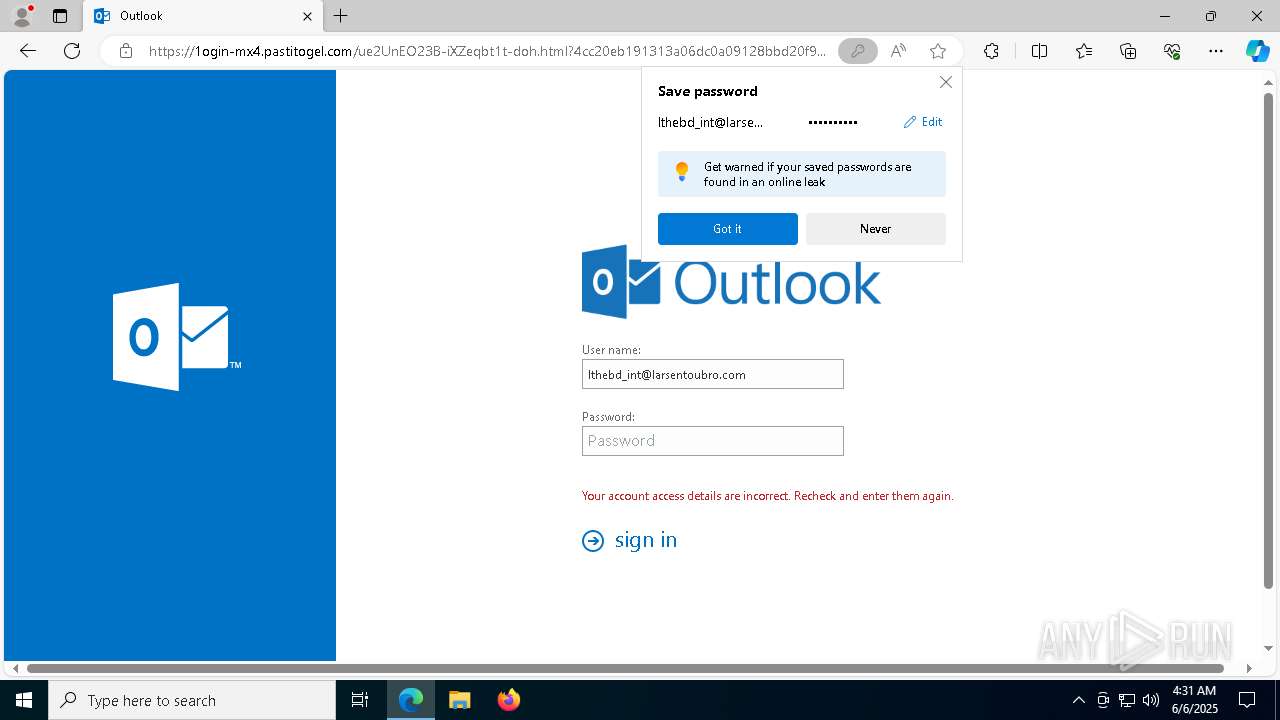Click the horizontal scrollbar thumb
Viewport: 1280px width, 720px height.
coord(626,668)
